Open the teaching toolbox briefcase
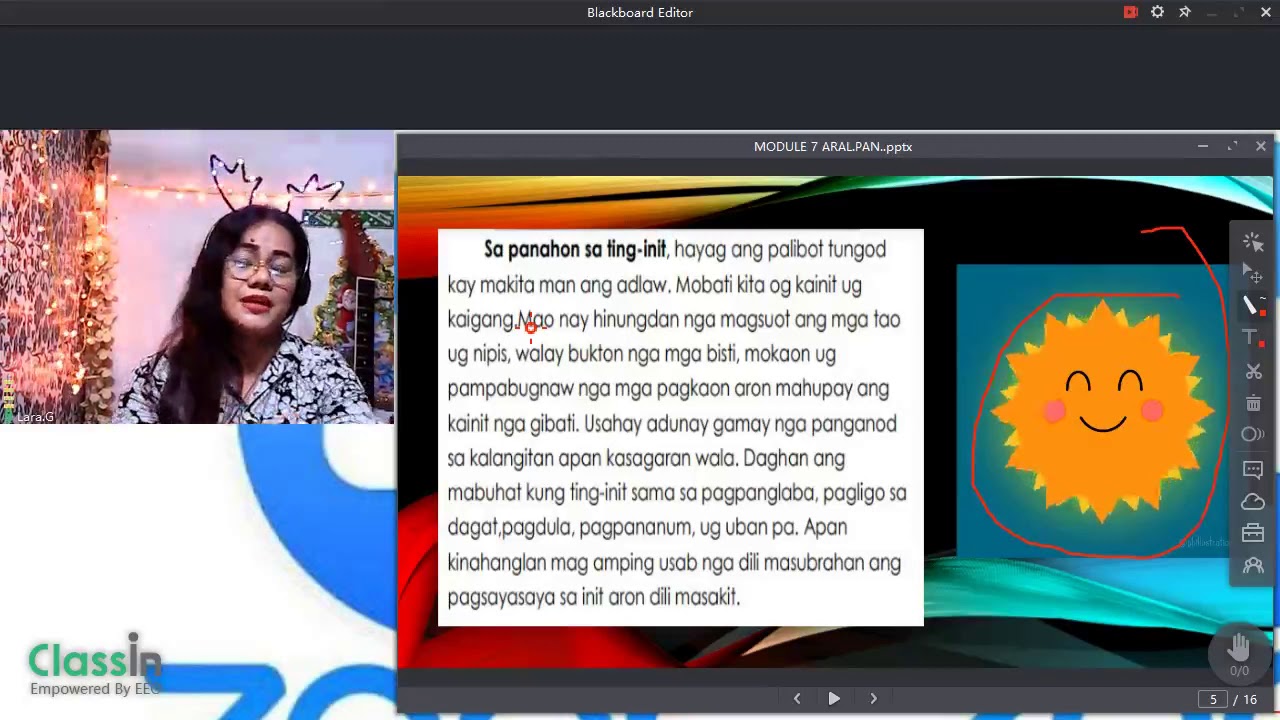This screenshot has height=720, width=1280. [x=1253, y=534]
